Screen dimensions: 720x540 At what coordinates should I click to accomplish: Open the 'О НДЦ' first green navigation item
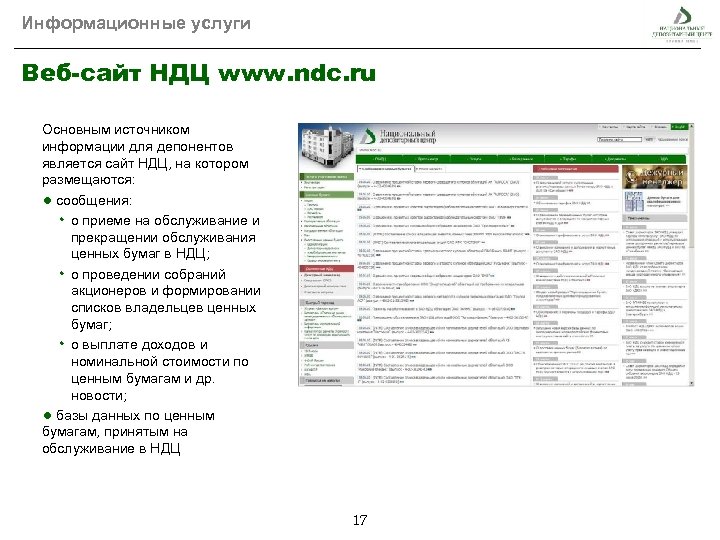click(x=380, y=159)
